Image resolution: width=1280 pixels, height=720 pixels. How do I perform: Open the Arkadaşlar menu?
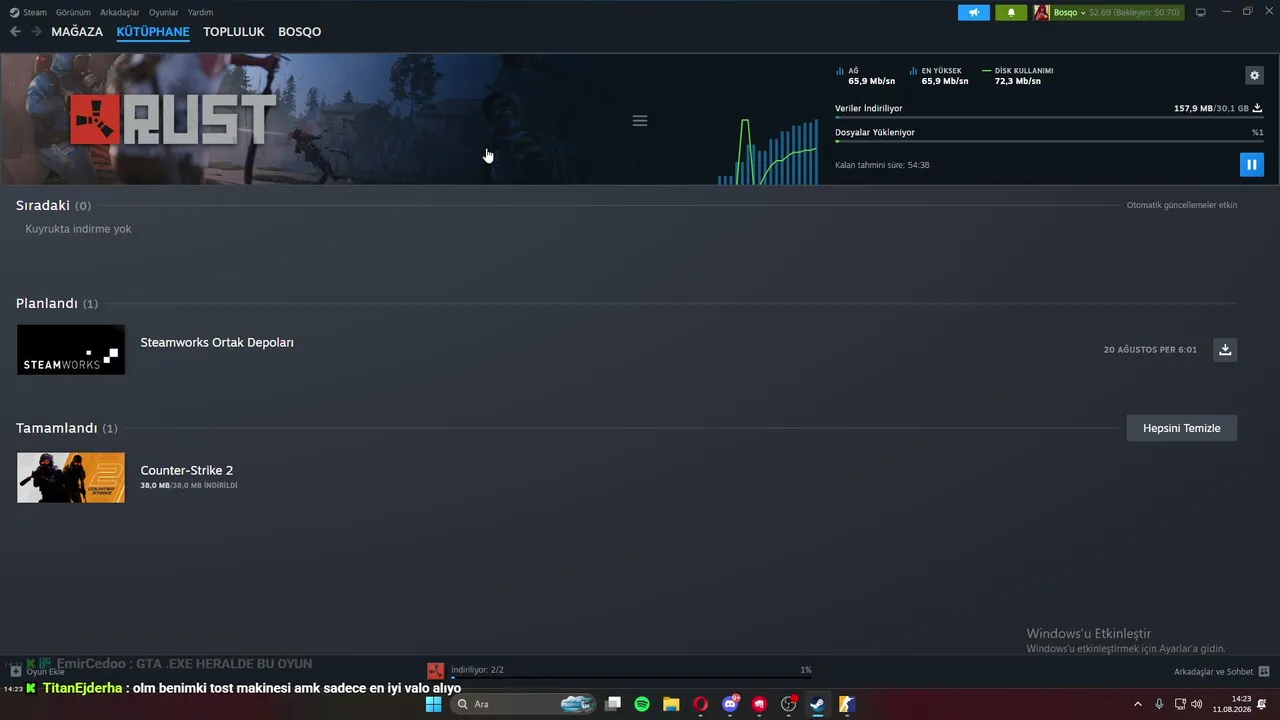(x=120, y=13)
